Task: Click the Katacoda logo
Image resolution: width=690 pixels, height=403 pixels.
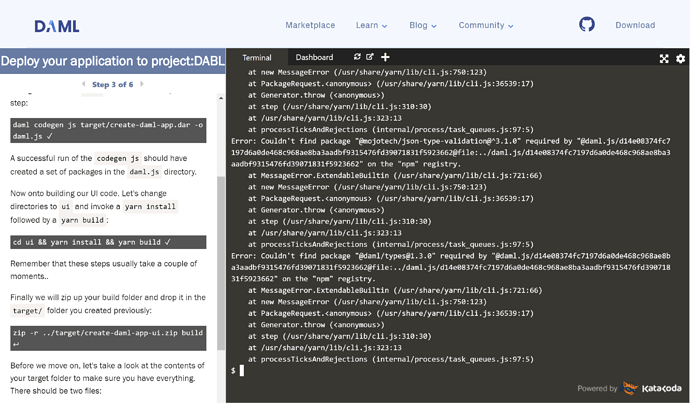Action: [x=649, y=388]
